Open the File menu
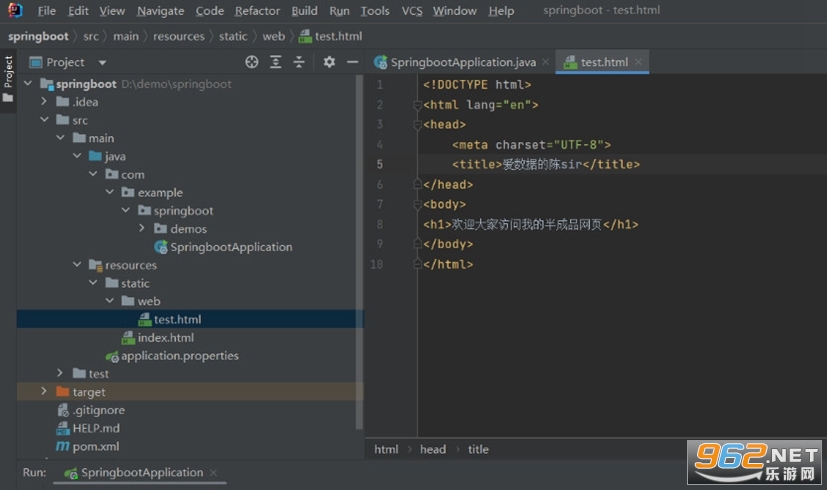This screenshot has width=827, height=490. 46,11
